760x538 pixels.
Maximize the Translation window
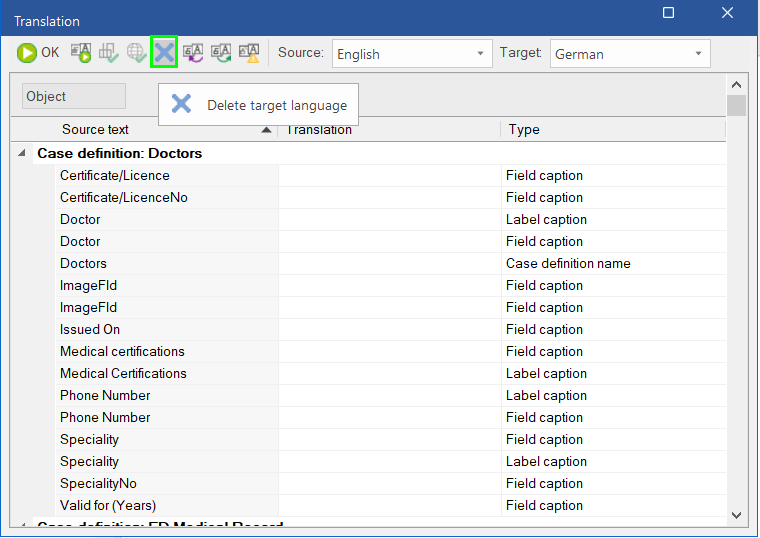[668, 13]
